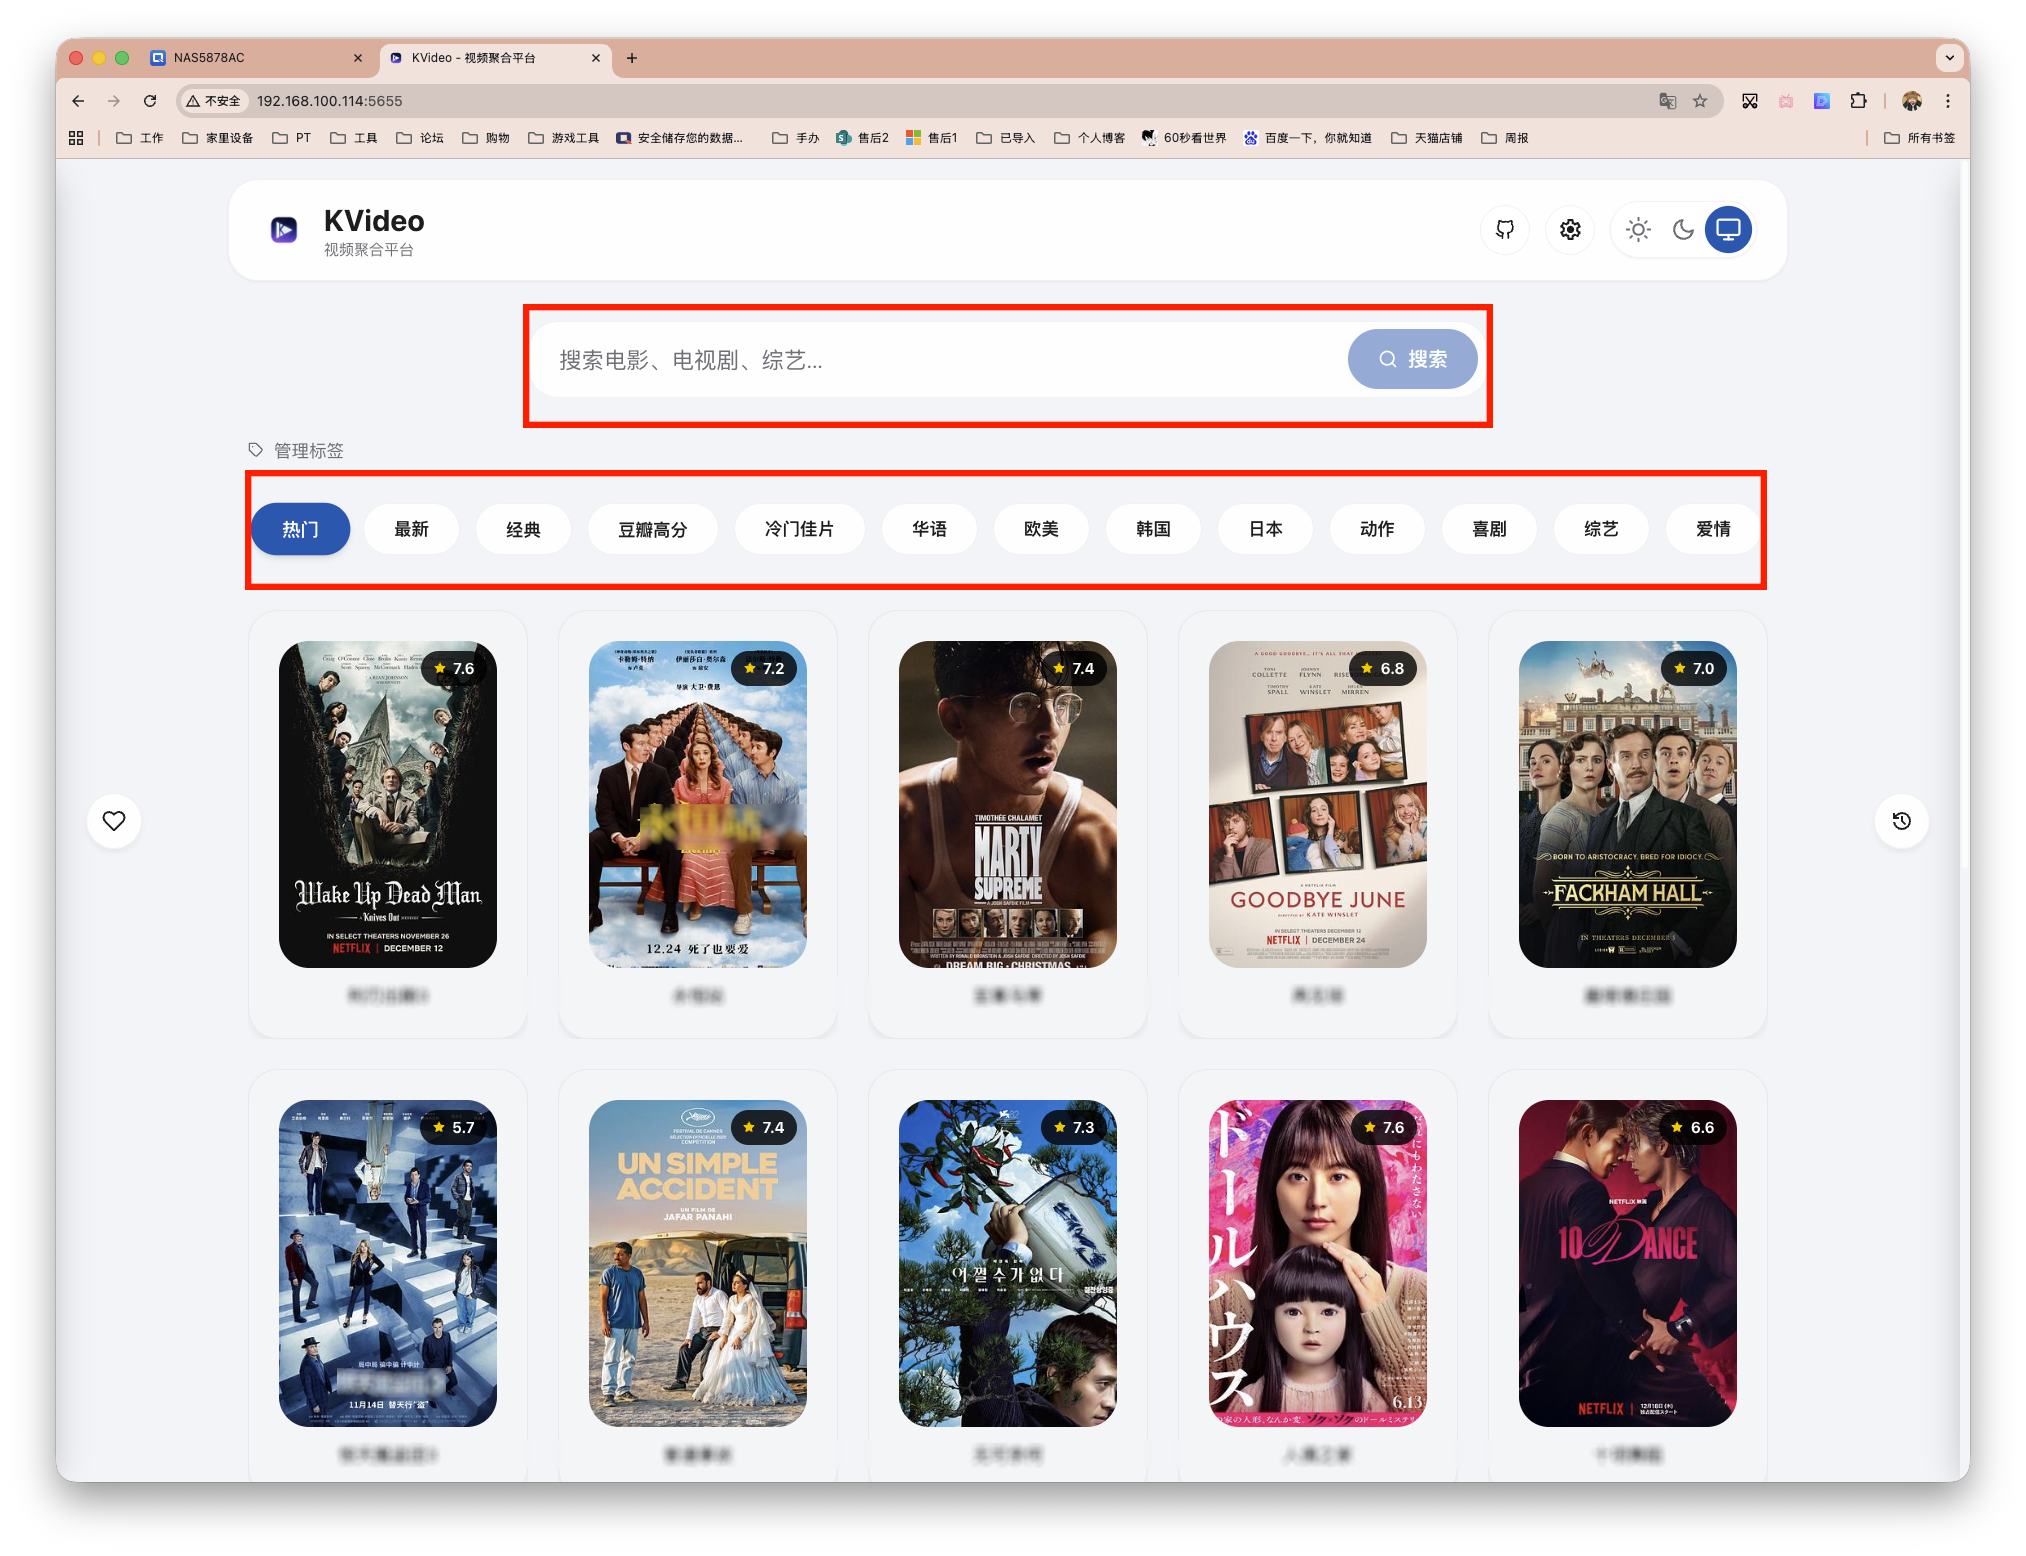Click the 搜索 button
Screen dimensions: 2026x1556
tap(1412, 359)
